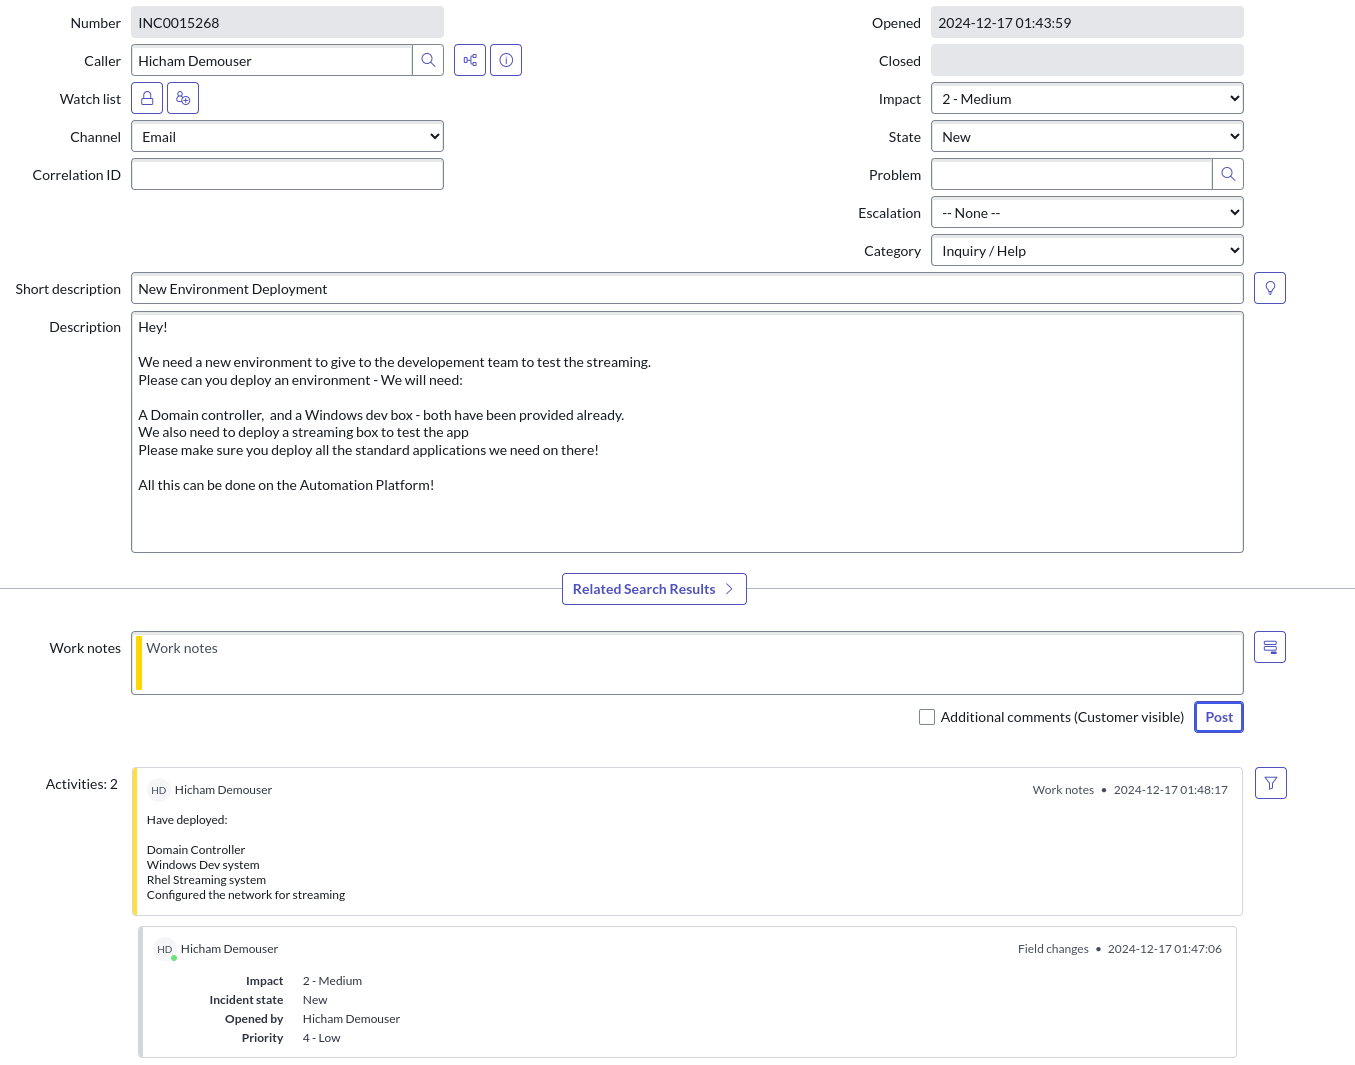The image size is (1355, 1065).
Task: Click the Priority value '4 - Low'
Action: (x=321, y=1038)
